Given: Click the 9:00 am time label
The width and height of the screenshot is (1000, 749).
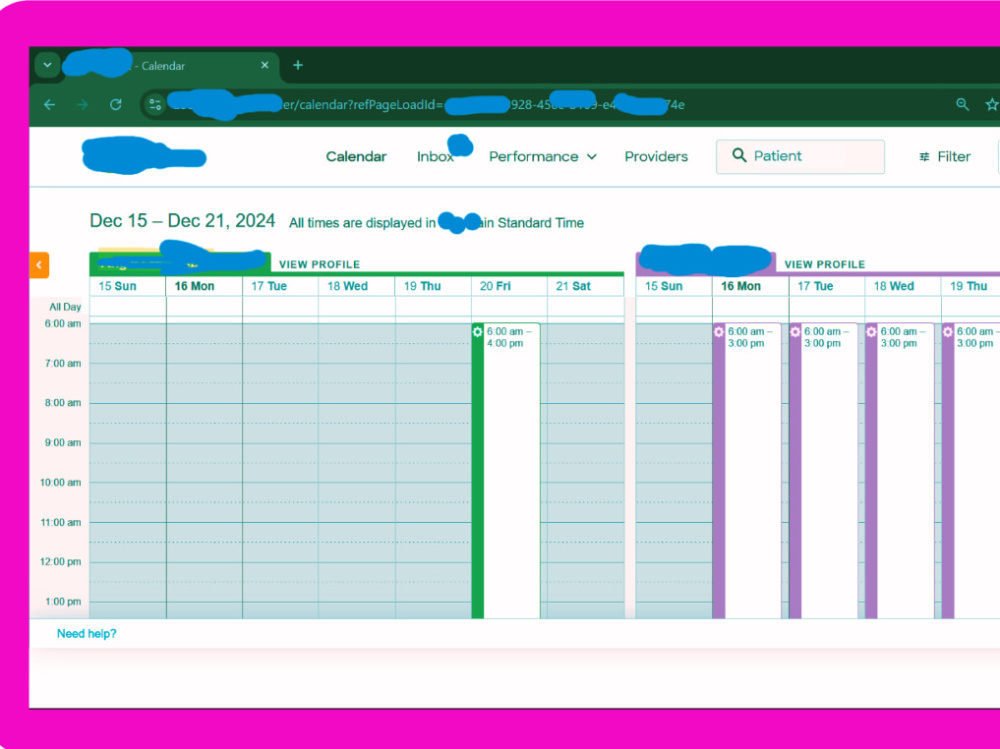Looking at the screenshot, I should point(62,443).
